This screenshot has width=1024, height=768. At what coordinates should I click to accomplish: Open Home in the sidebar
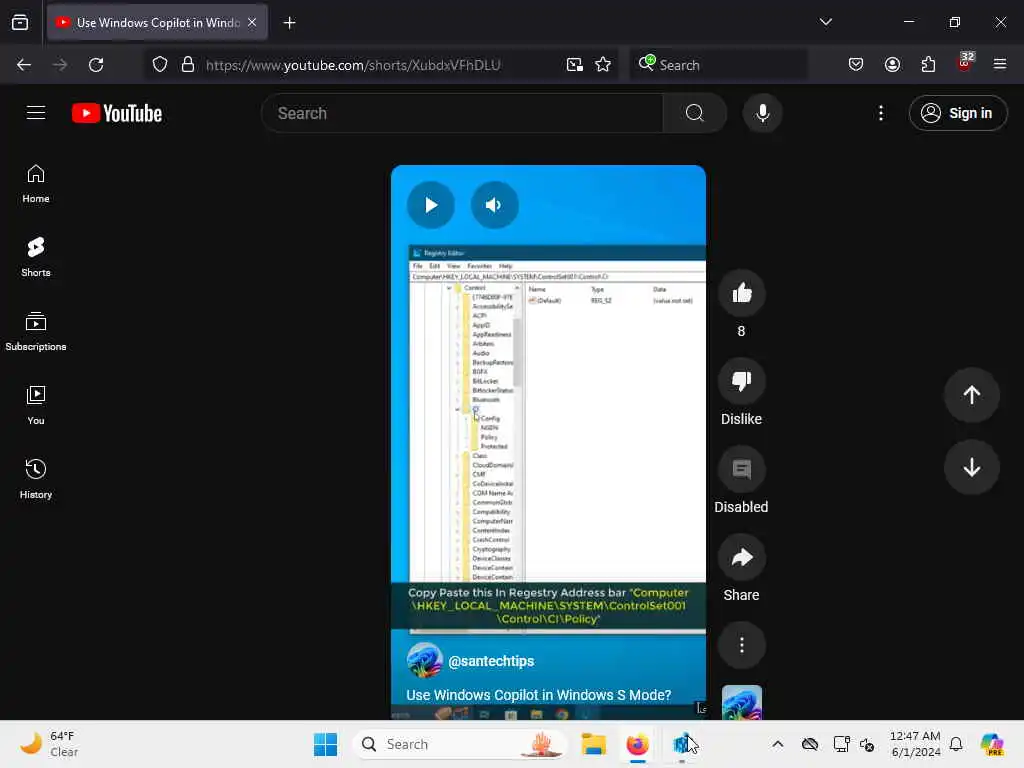pos(36,184)
